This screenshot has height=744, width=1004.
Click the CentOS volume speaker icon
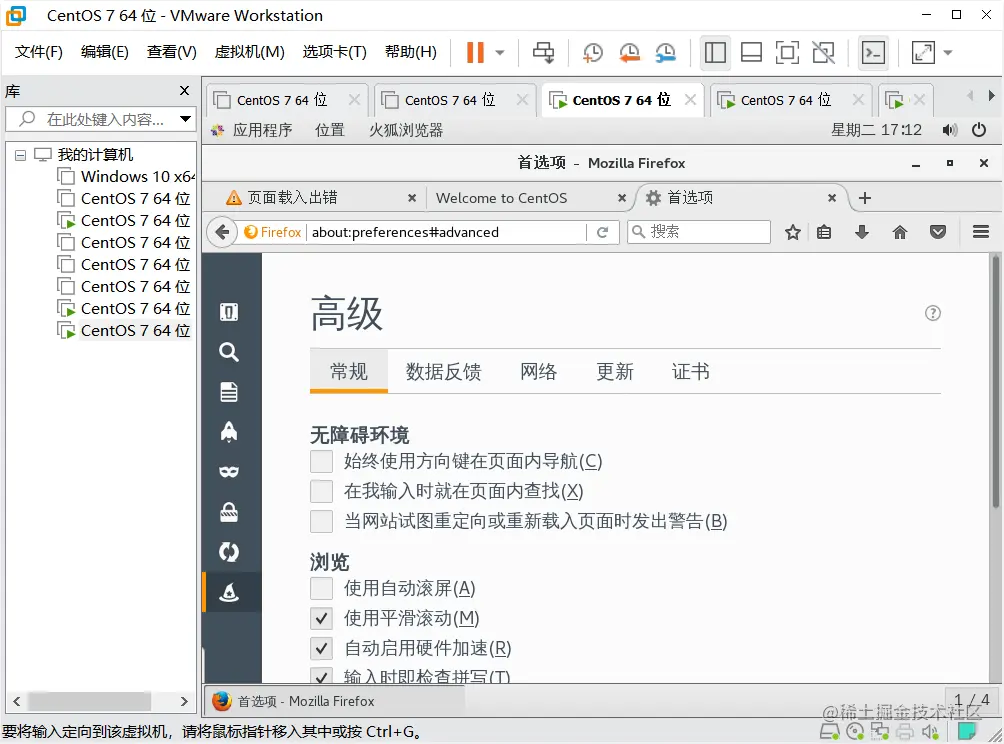point(950,131)
